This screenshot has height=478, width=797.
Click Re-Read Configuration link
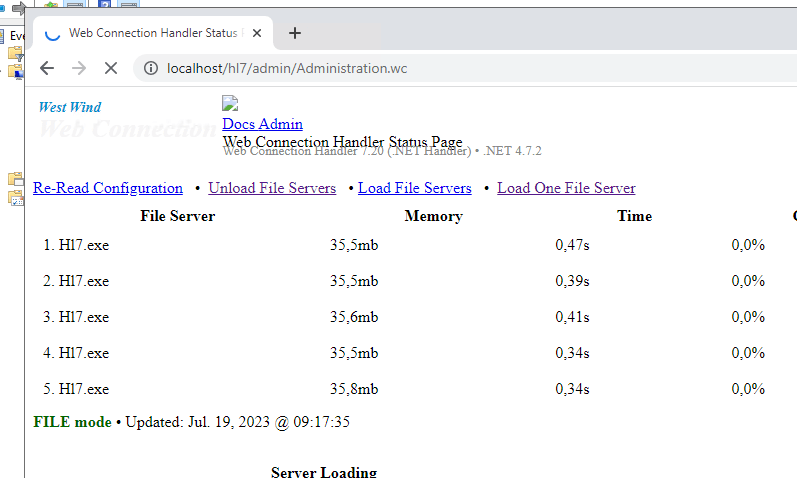tap(108, 188)
